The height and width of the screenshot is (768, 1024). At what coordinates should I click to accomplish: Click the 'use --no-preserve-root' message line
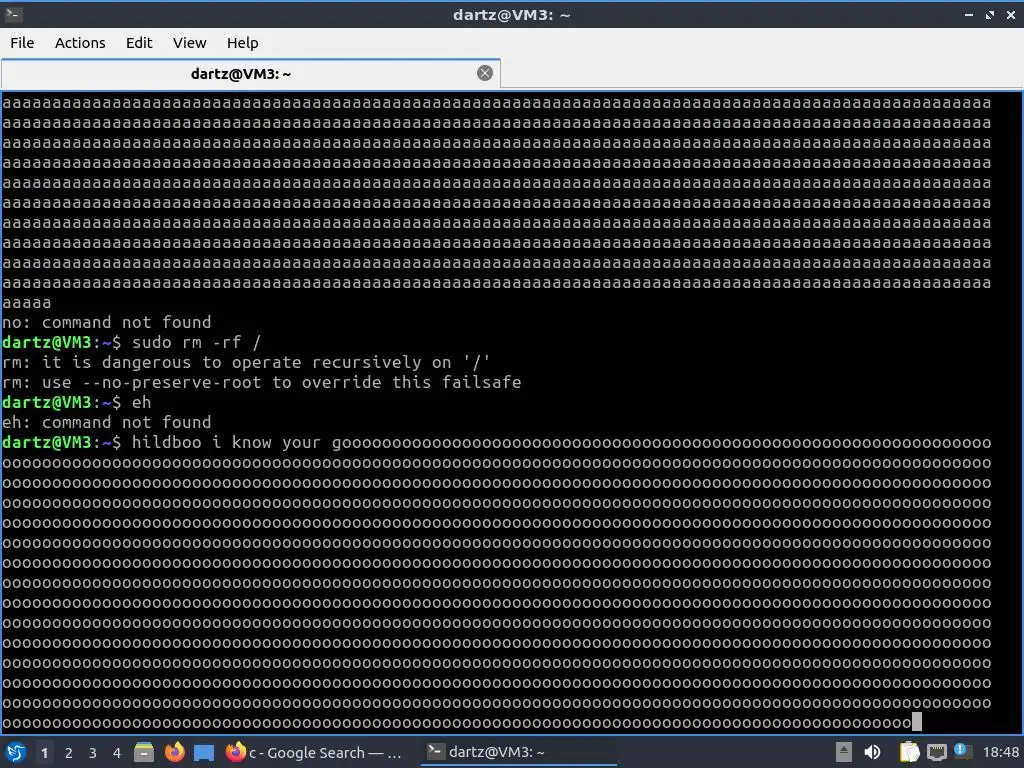[261, 382]
